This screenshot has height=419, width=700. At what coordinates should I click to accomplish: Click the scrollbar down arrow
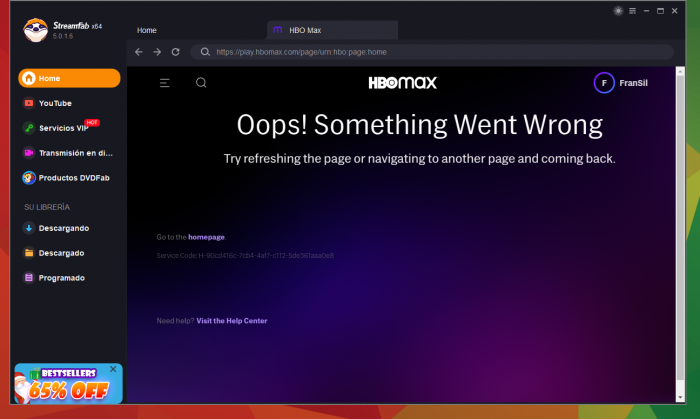point(680,397)
